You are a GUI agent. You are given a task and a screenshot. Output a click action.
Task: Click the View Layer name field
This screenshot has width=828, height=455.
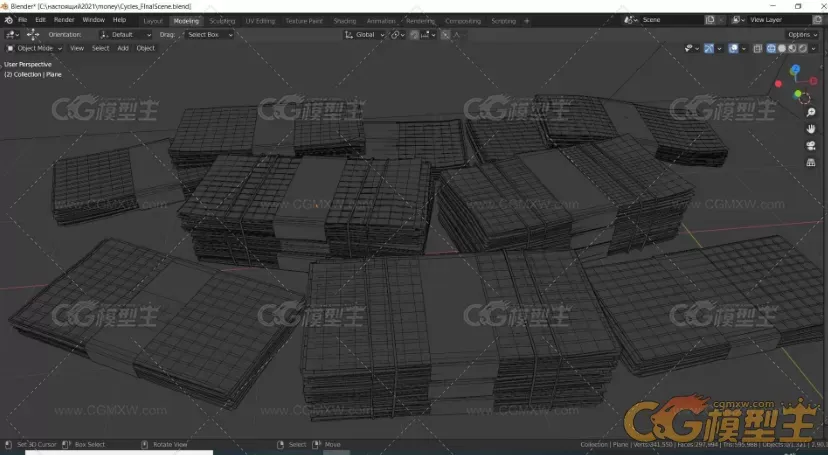779,20
